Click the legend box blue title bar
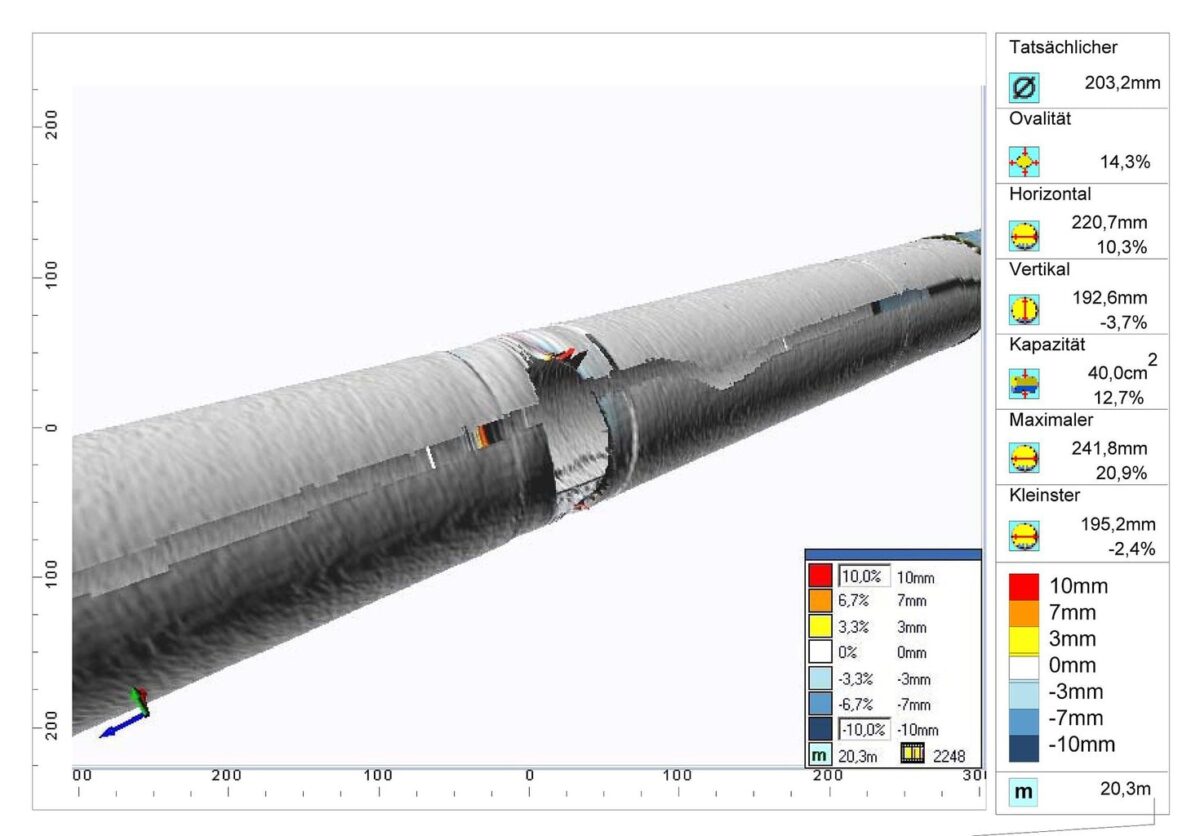Screen dimensions: 1200x836 point(895,552)
